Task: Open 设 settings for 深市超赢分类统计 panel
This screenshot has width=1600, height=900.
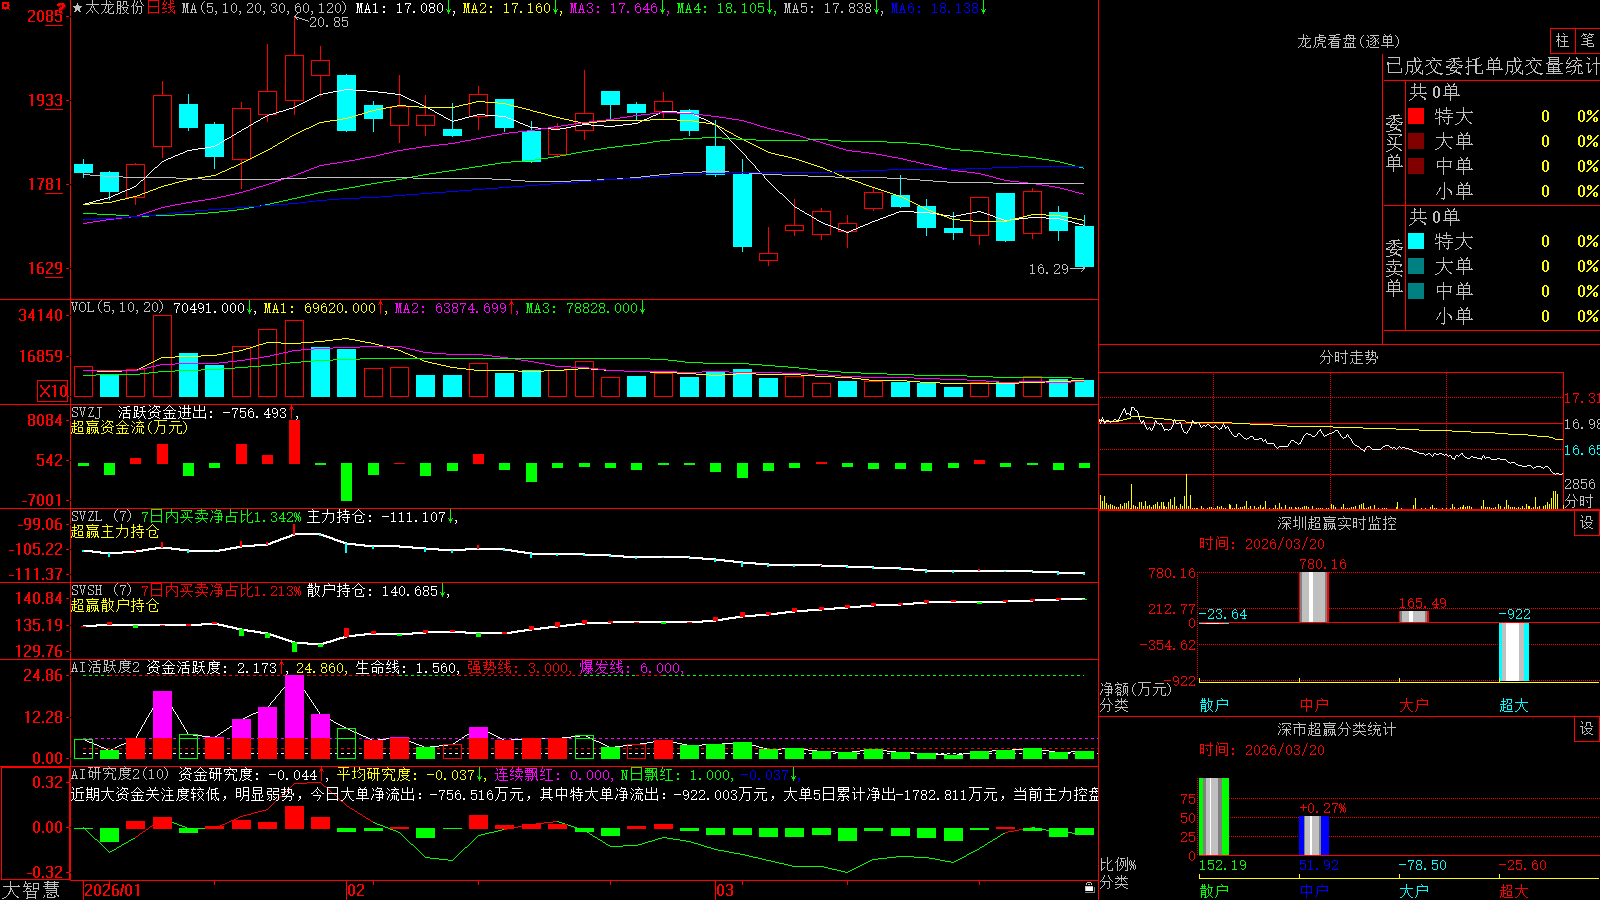Action: coord(1587,729)
